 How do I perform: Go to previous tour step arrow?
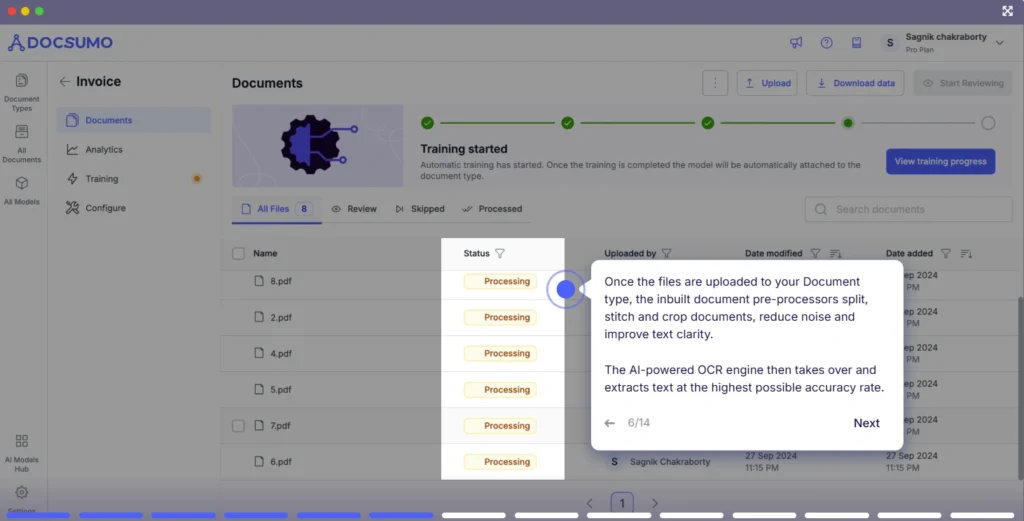point(609,423)
